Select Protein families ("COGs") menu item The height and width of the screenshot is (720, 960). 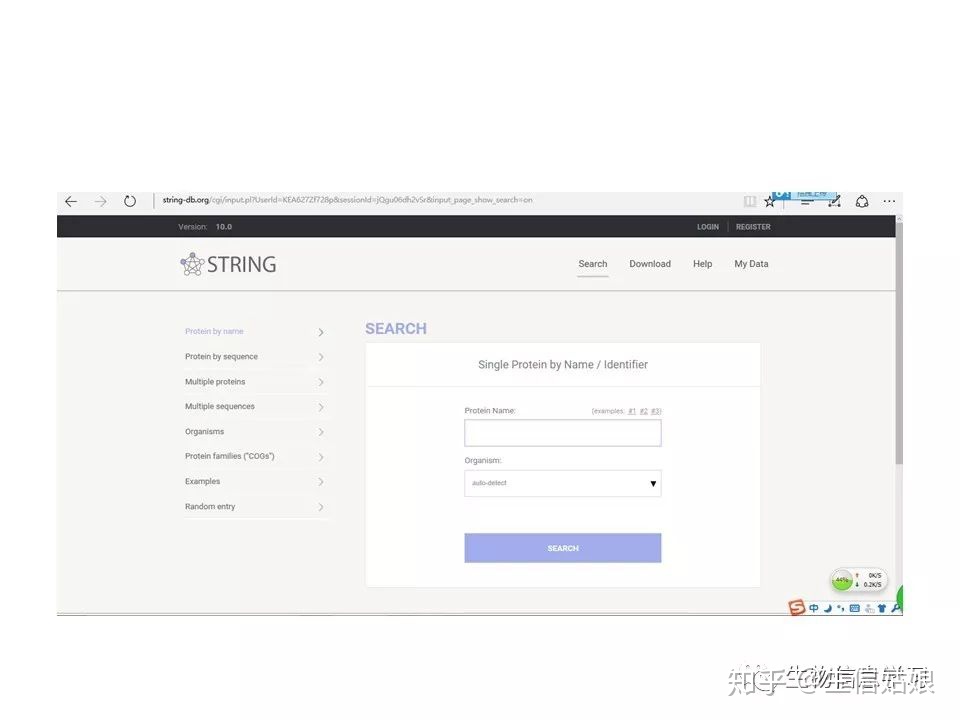[x=230, y=456]
